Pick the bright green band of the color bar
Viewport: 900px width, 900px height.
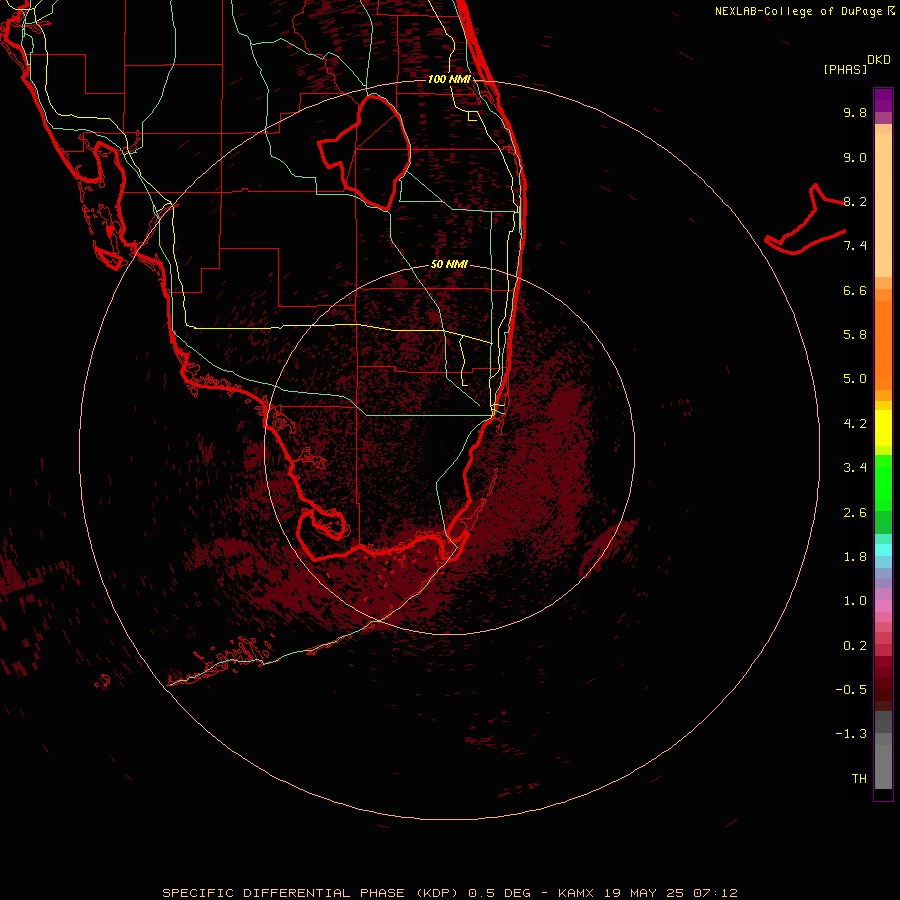coord(883,482)
